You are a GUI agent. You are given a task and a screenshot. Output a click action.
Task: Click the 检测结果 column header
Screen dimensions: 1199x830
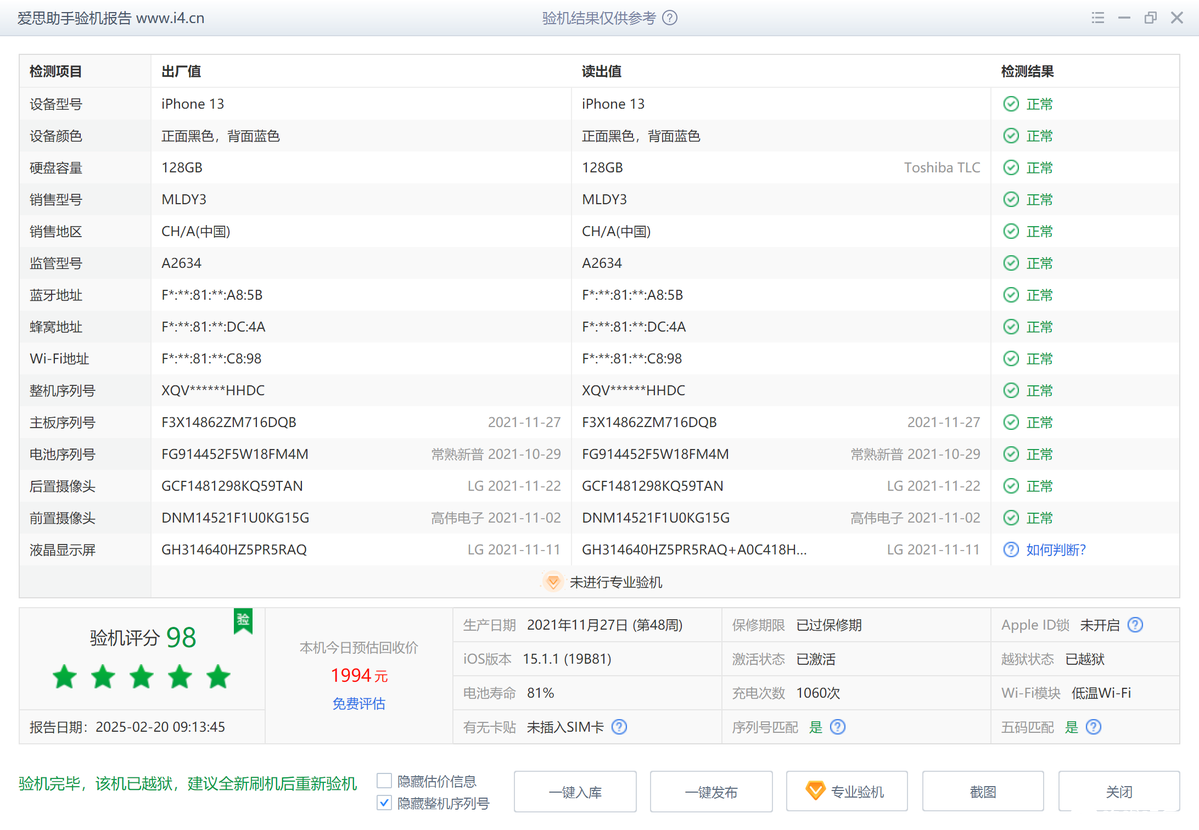(x=1028, y=71)
